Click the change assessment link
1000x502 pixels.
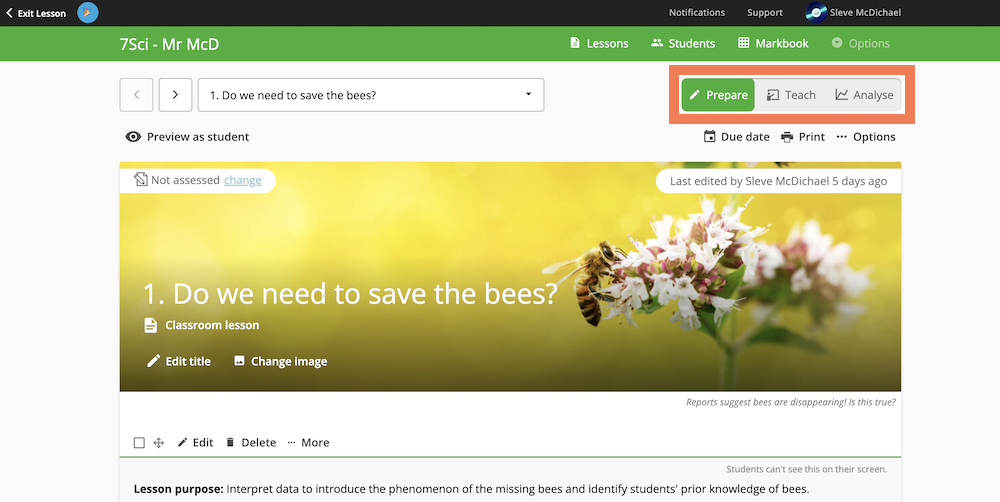pyautogui.click(x=243, y=181)
